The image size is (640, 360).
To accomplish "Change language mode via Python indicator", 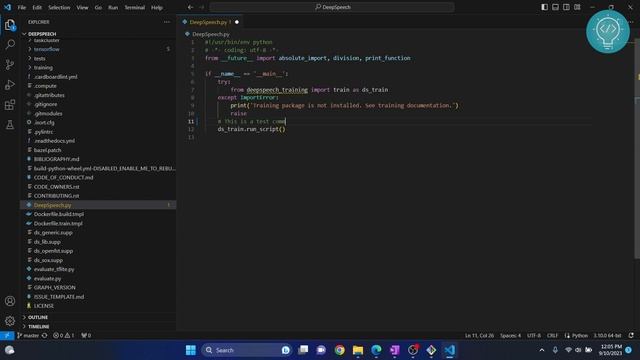I will [x=580, y=336].
